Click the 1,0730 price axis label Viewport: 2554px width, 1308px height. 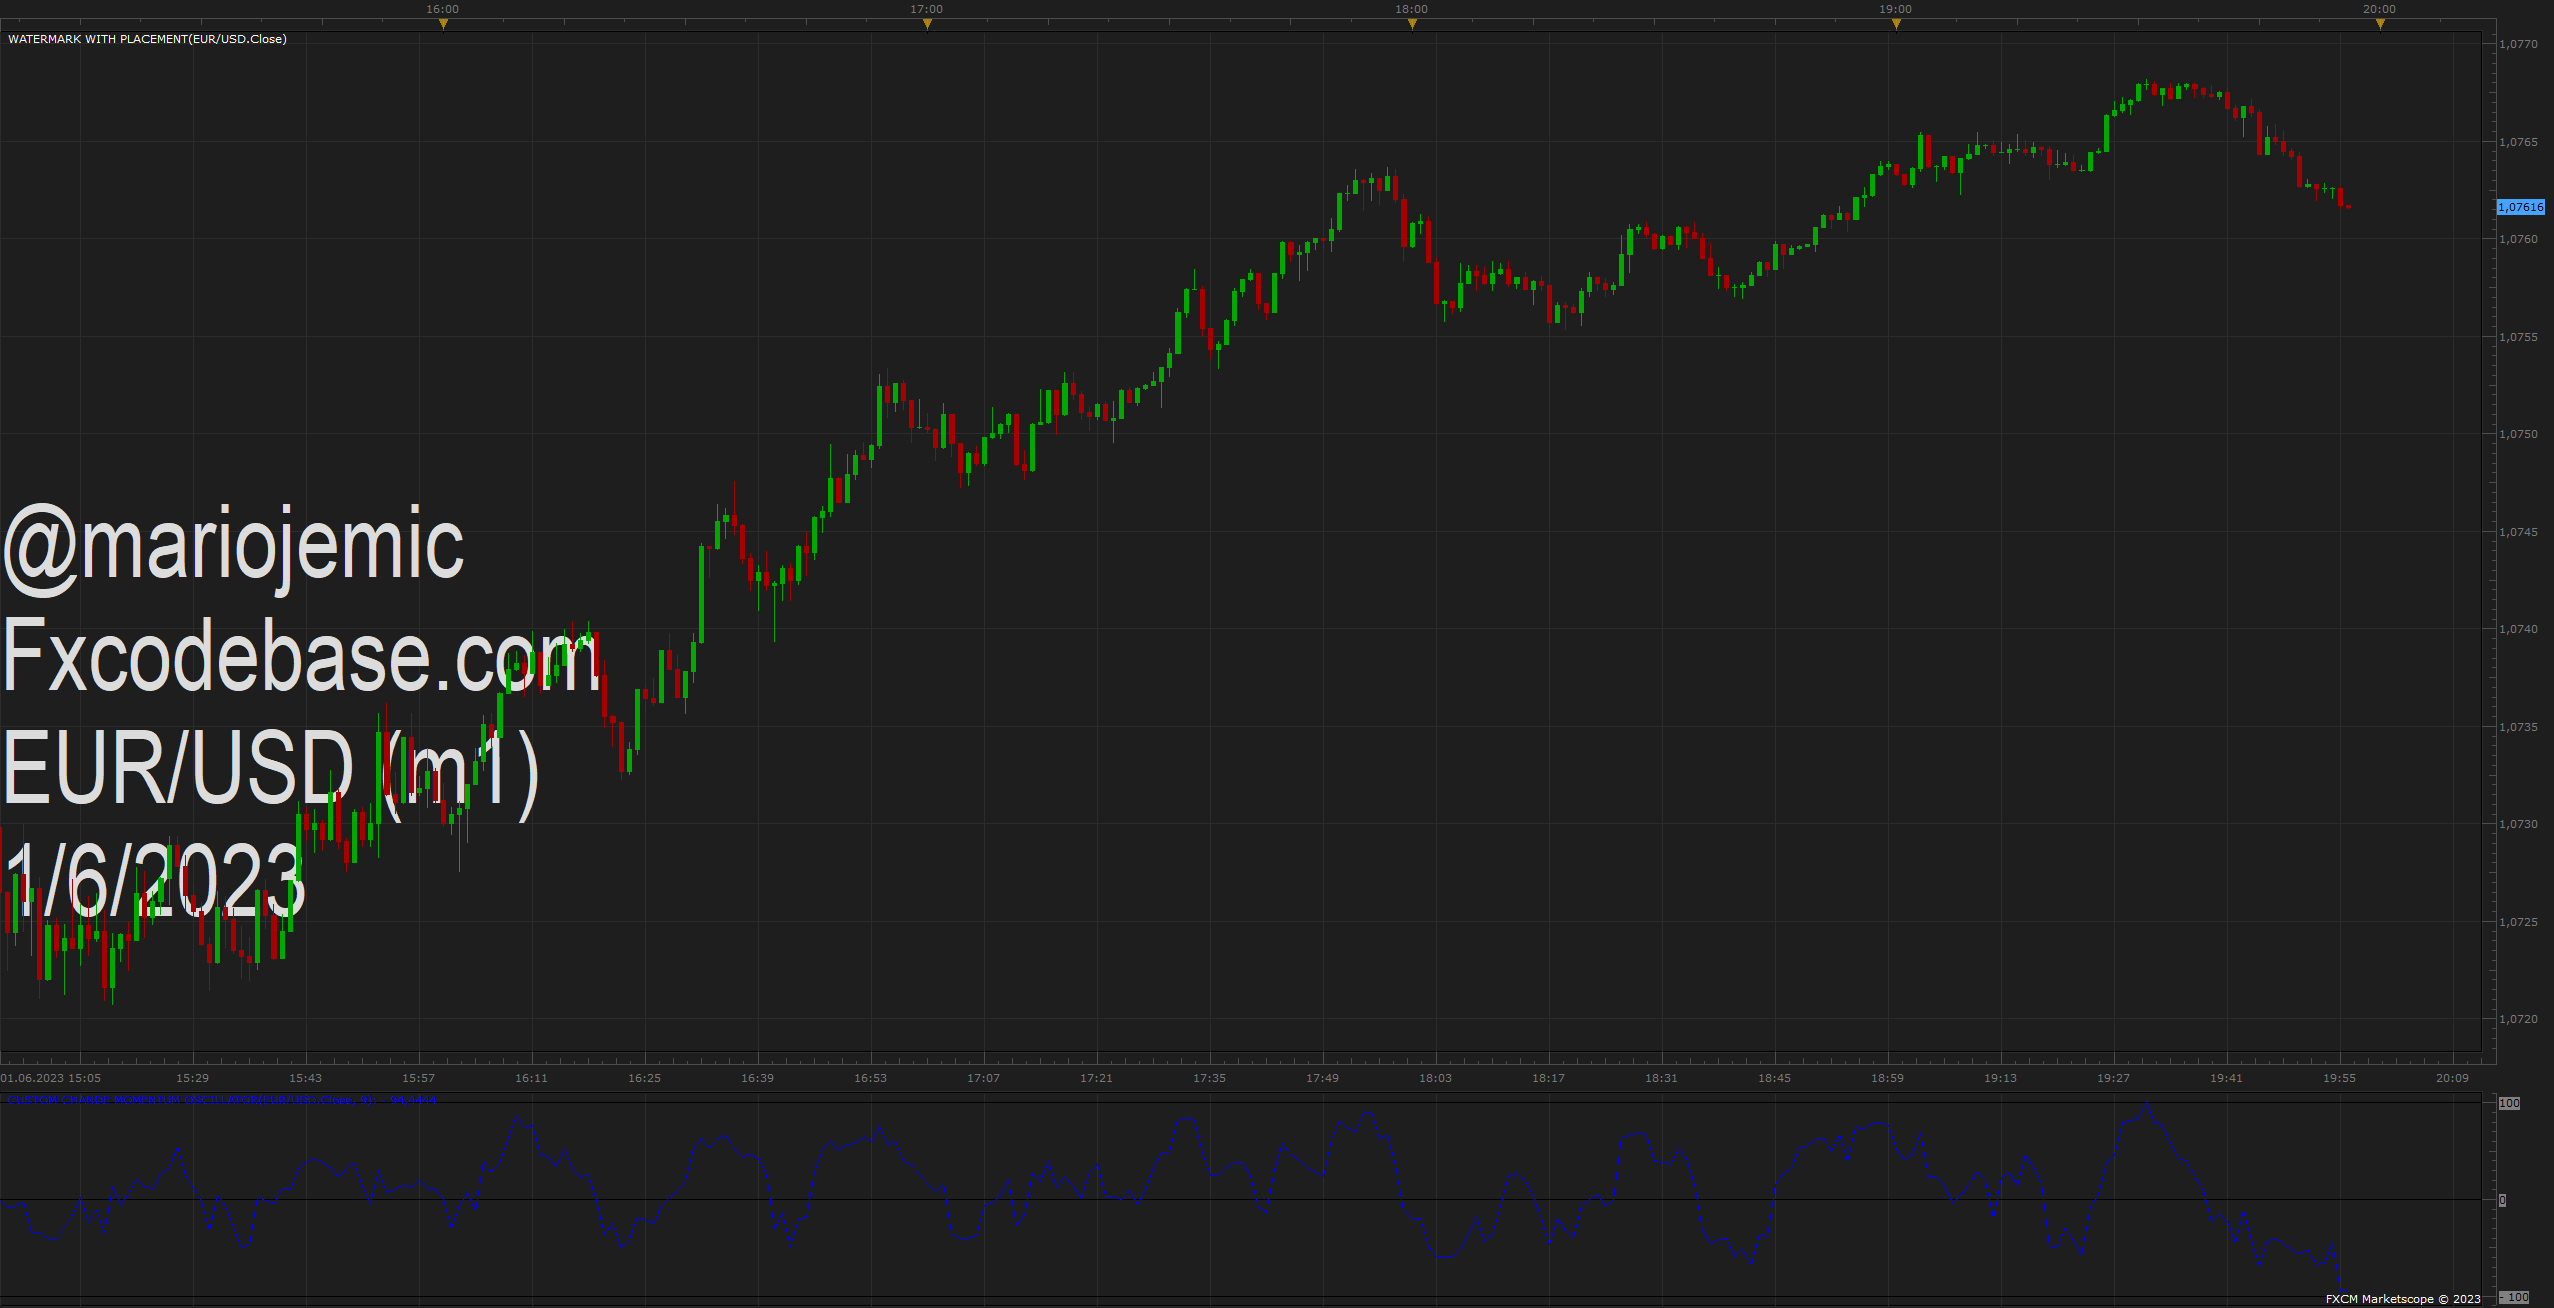(x=2518, y=824)
